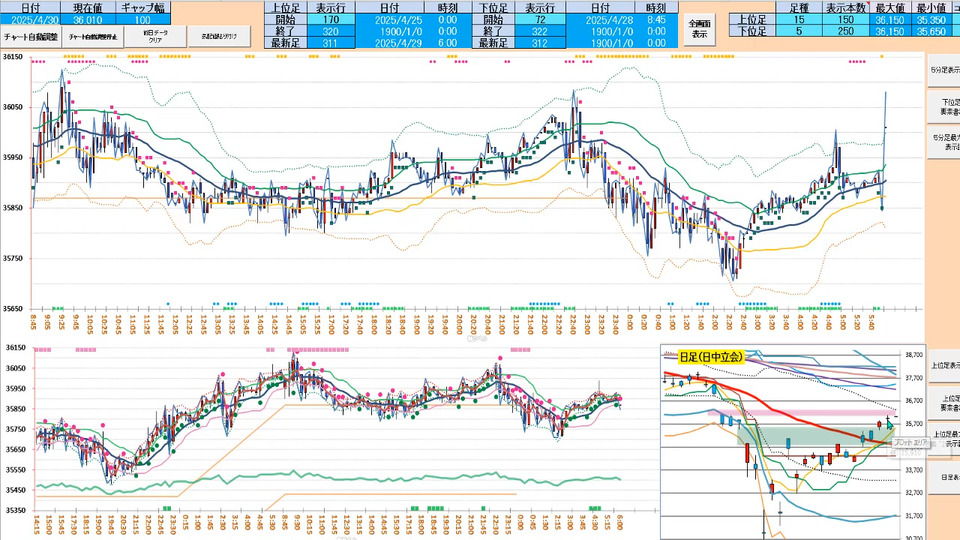Select the 下位足 開始 time 8:45
Screen dimensions: 960x540
click(656, 20)
